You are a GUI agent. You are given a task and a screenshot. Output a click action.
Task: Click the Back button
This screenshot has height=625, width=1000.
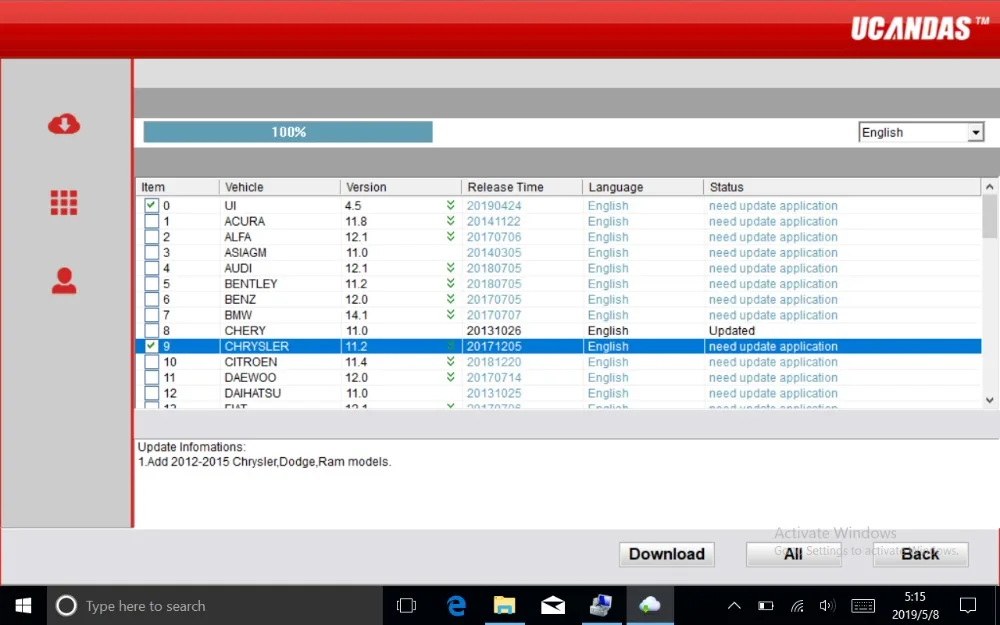coord(920,554)
